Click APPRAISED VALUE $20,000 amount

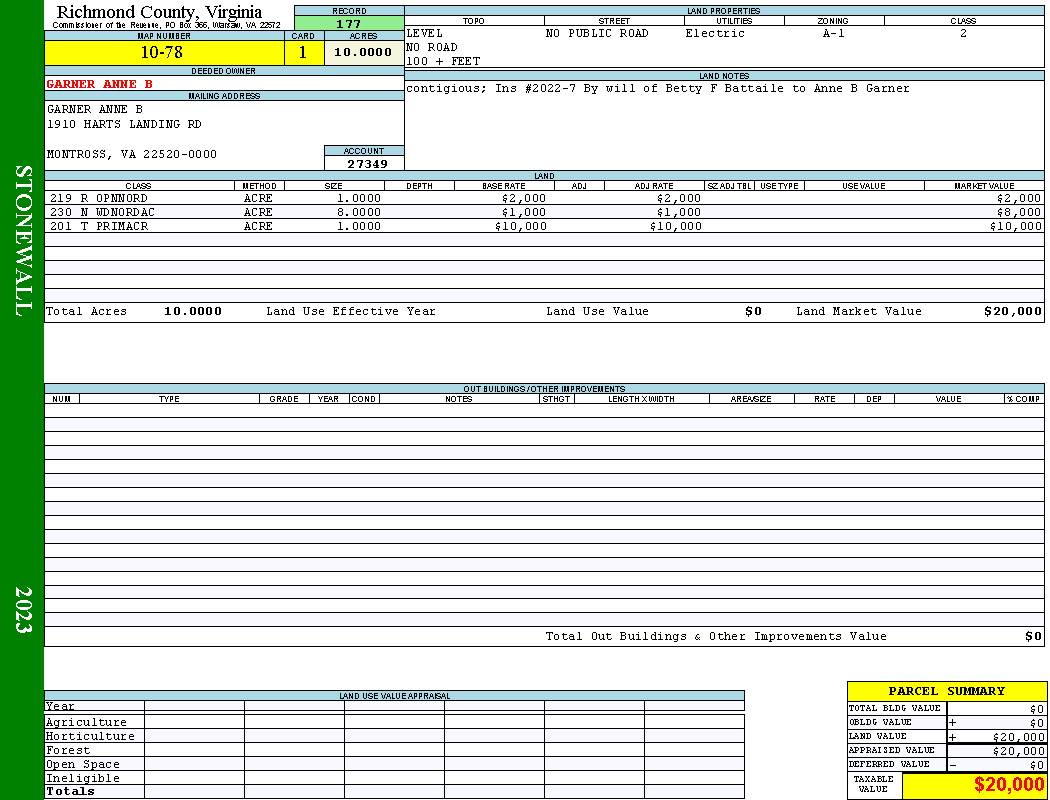[x=1019, y=750]
